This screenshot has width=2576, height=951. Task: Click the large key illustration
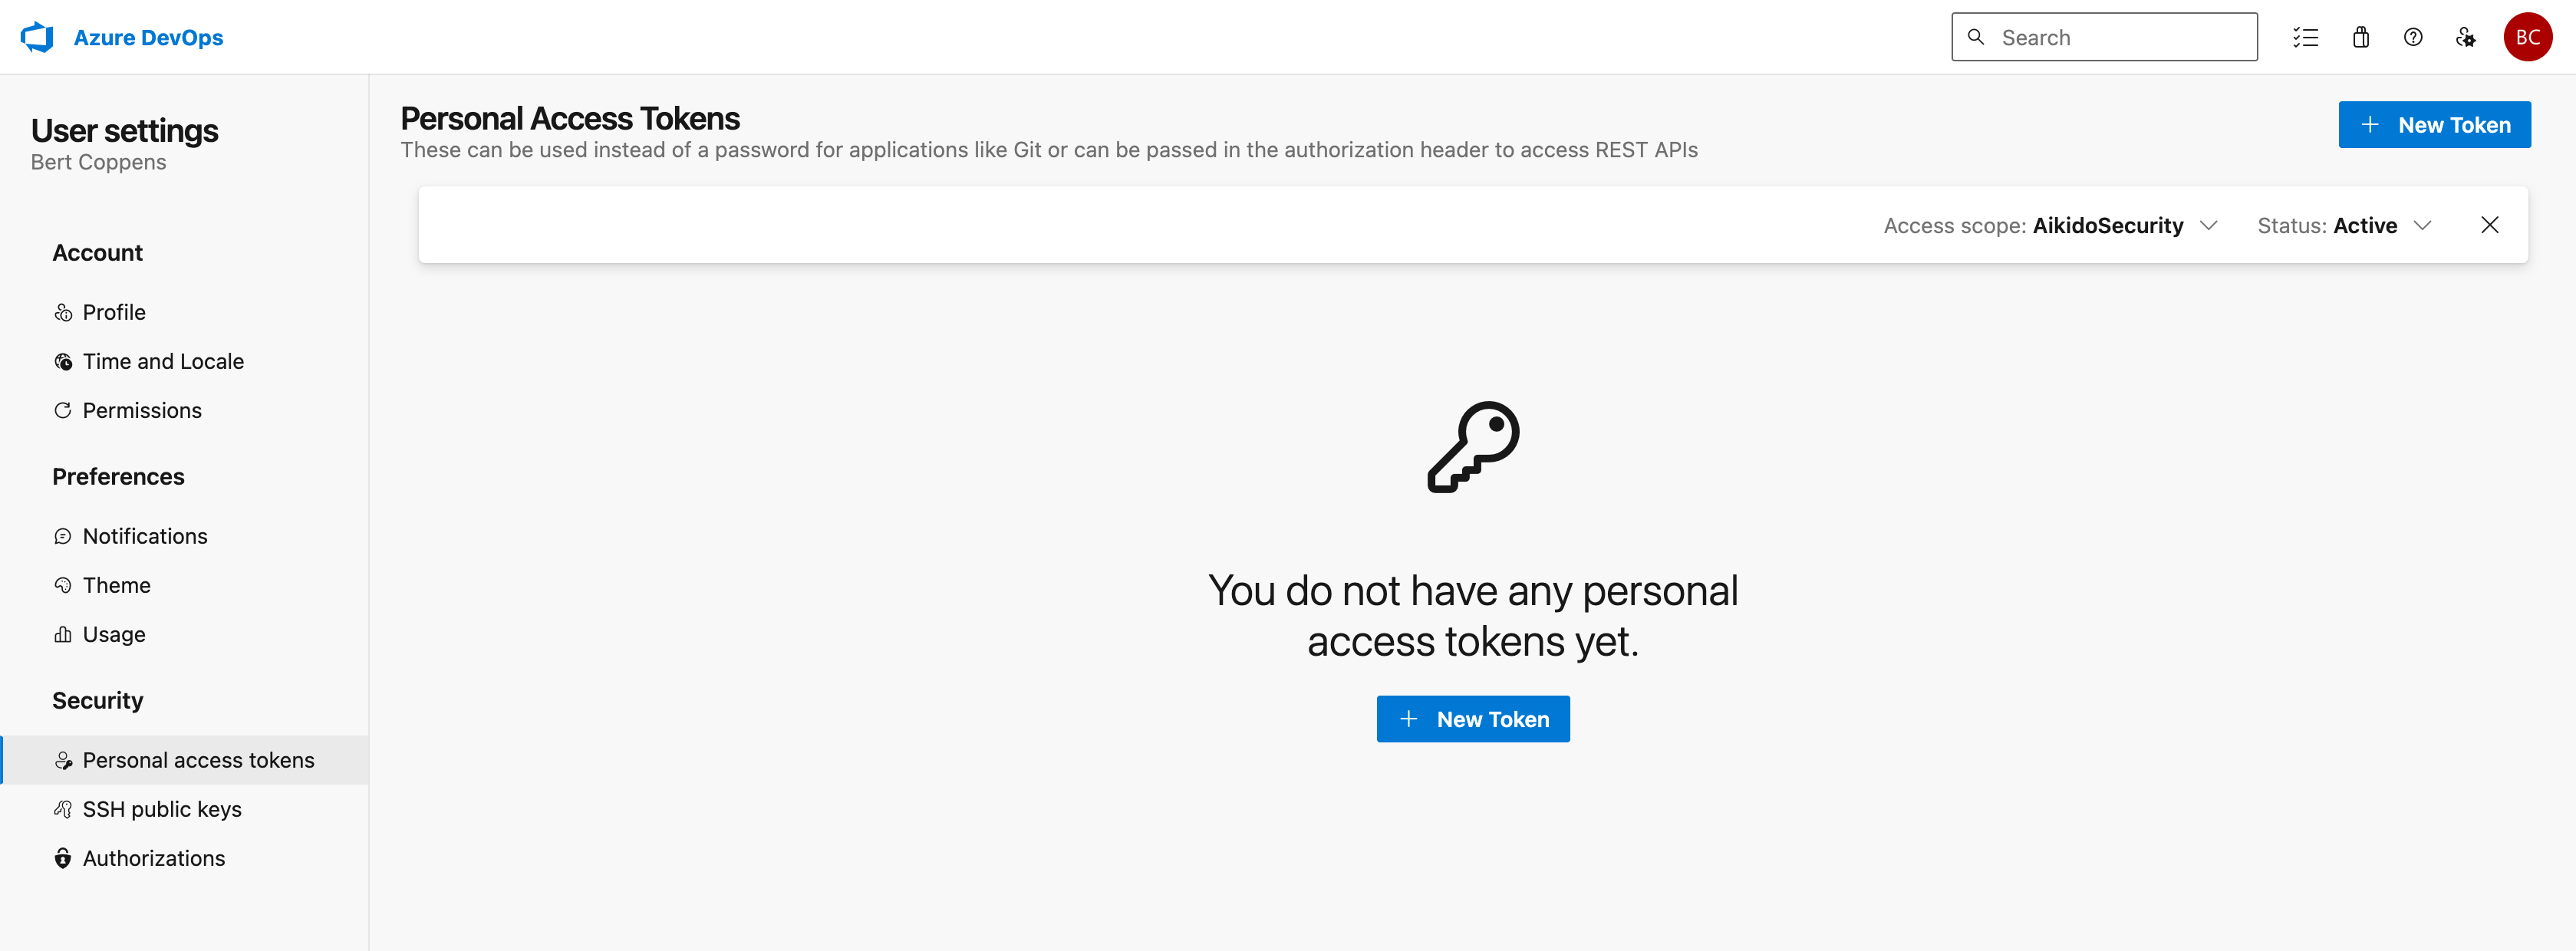1473,447
